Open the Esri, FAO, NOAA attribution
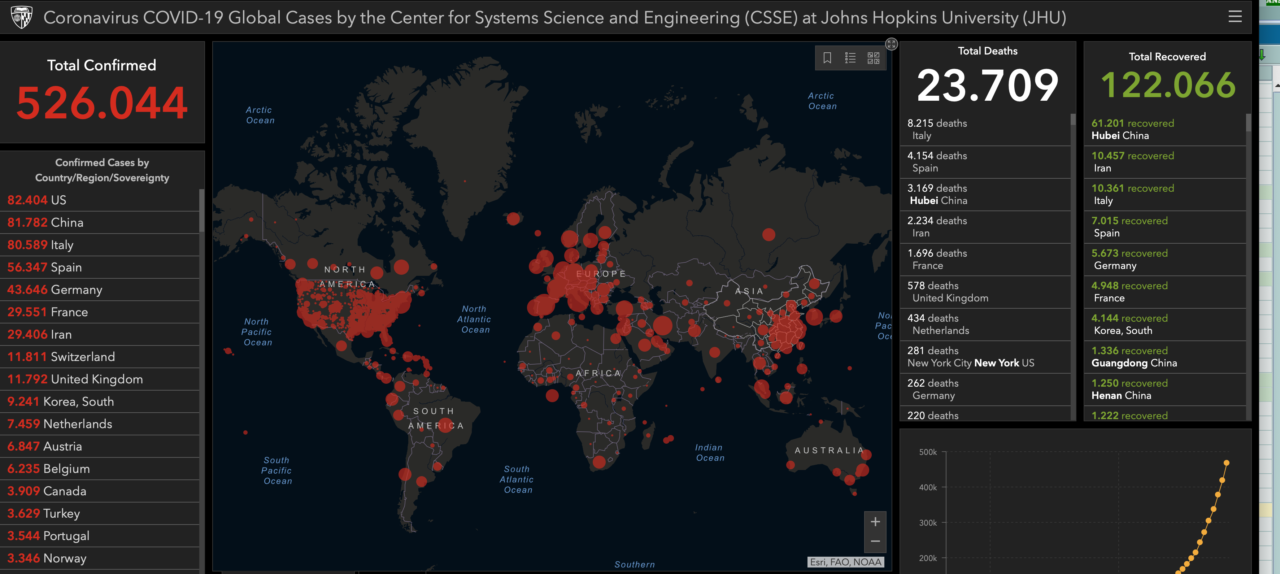 tap(846, 562)
